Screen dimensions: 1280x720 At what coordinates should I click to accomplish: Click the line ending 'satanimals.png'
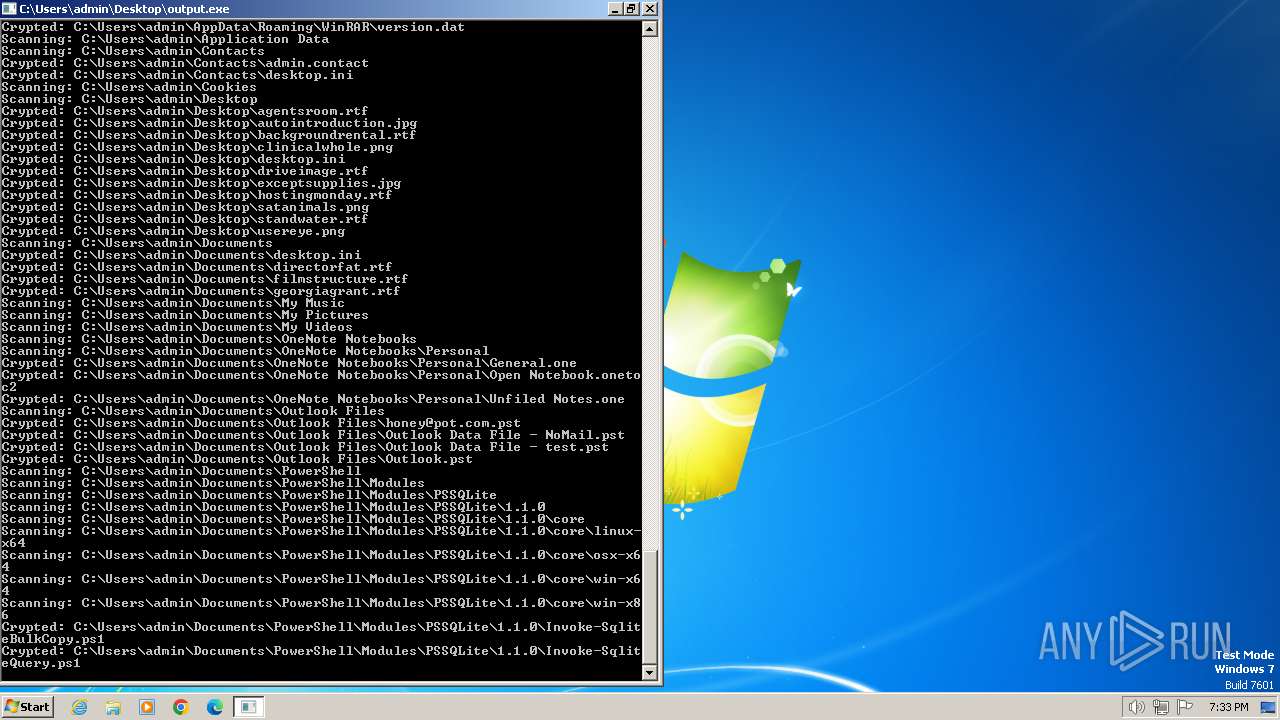pos(185,207)
